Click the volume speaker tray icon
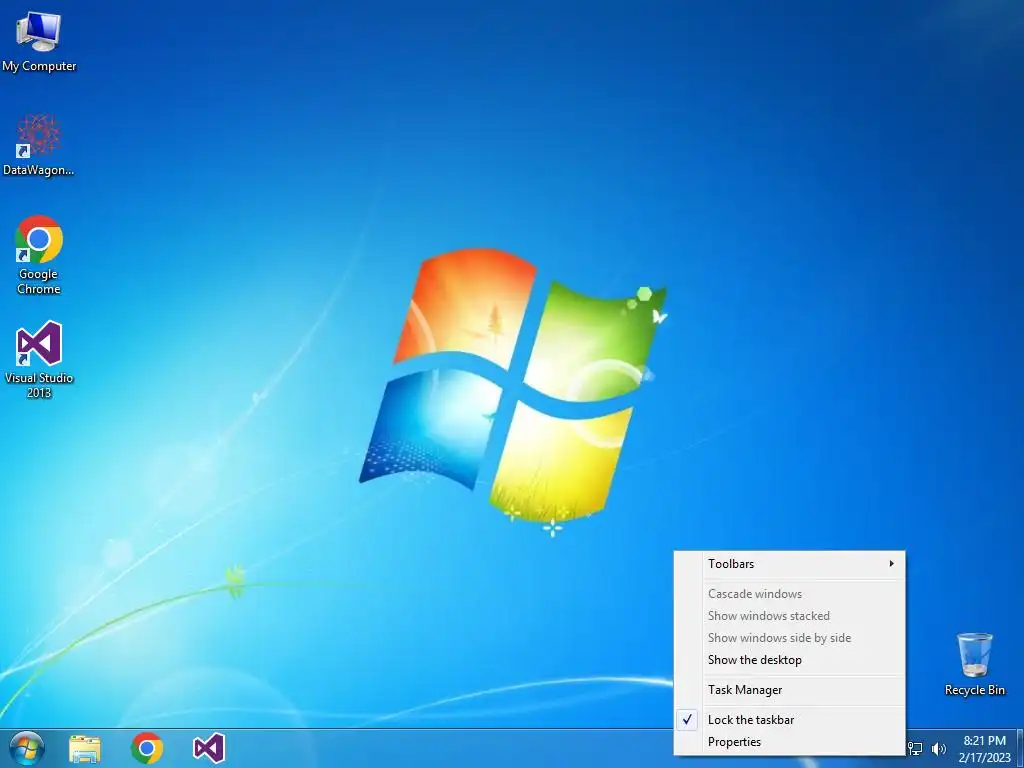The width and height of the screenshot is (1024, 768). tap(939, 748)
